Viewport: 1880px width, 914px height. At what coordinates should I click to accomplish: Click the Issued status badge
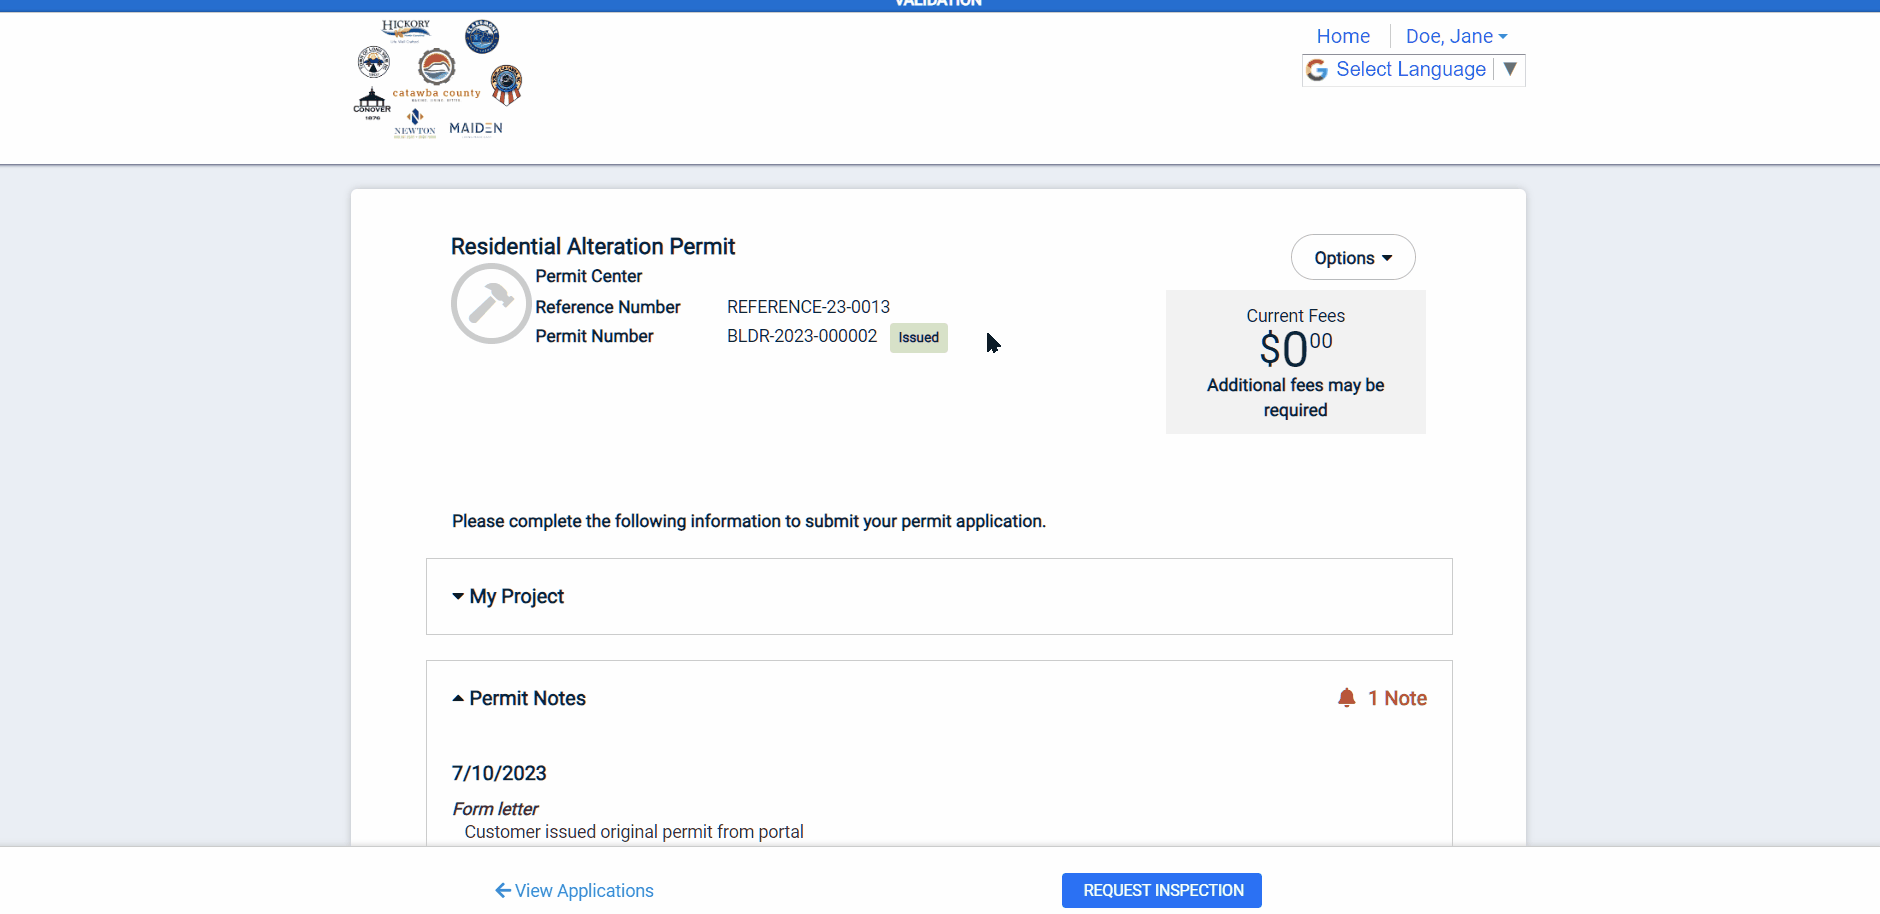coord(918,338)
